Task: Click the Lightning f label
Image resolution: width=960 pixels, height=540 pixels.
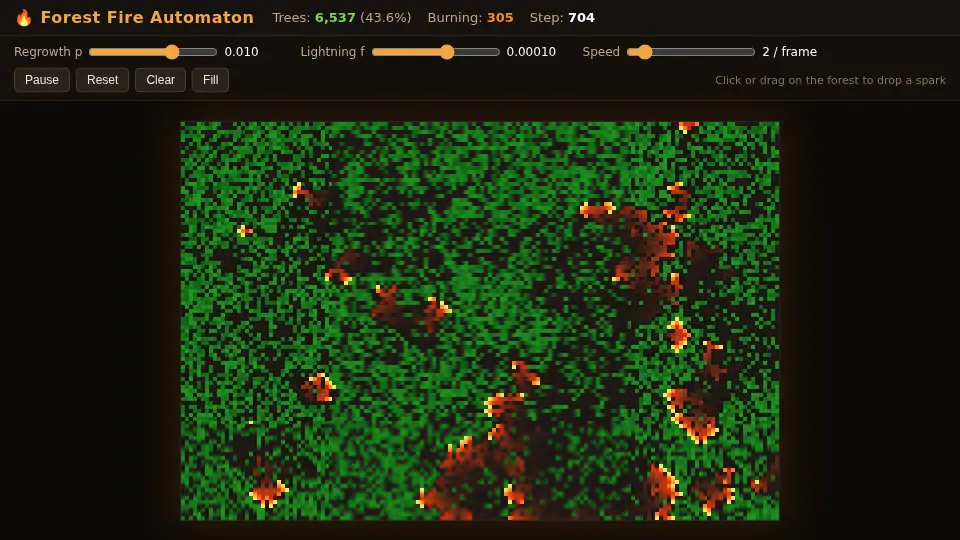Action: (332, 52)
